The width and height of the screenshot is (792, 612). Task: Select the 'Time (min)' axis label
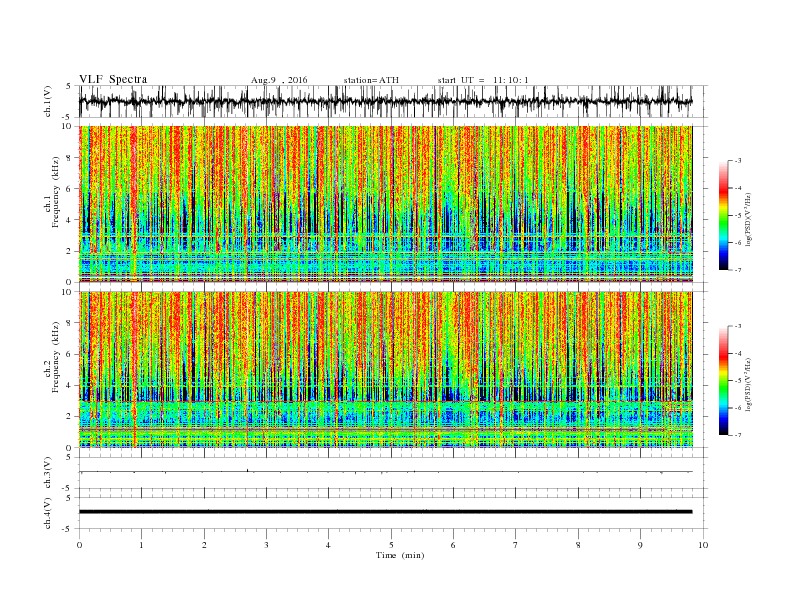coord(400,555)
